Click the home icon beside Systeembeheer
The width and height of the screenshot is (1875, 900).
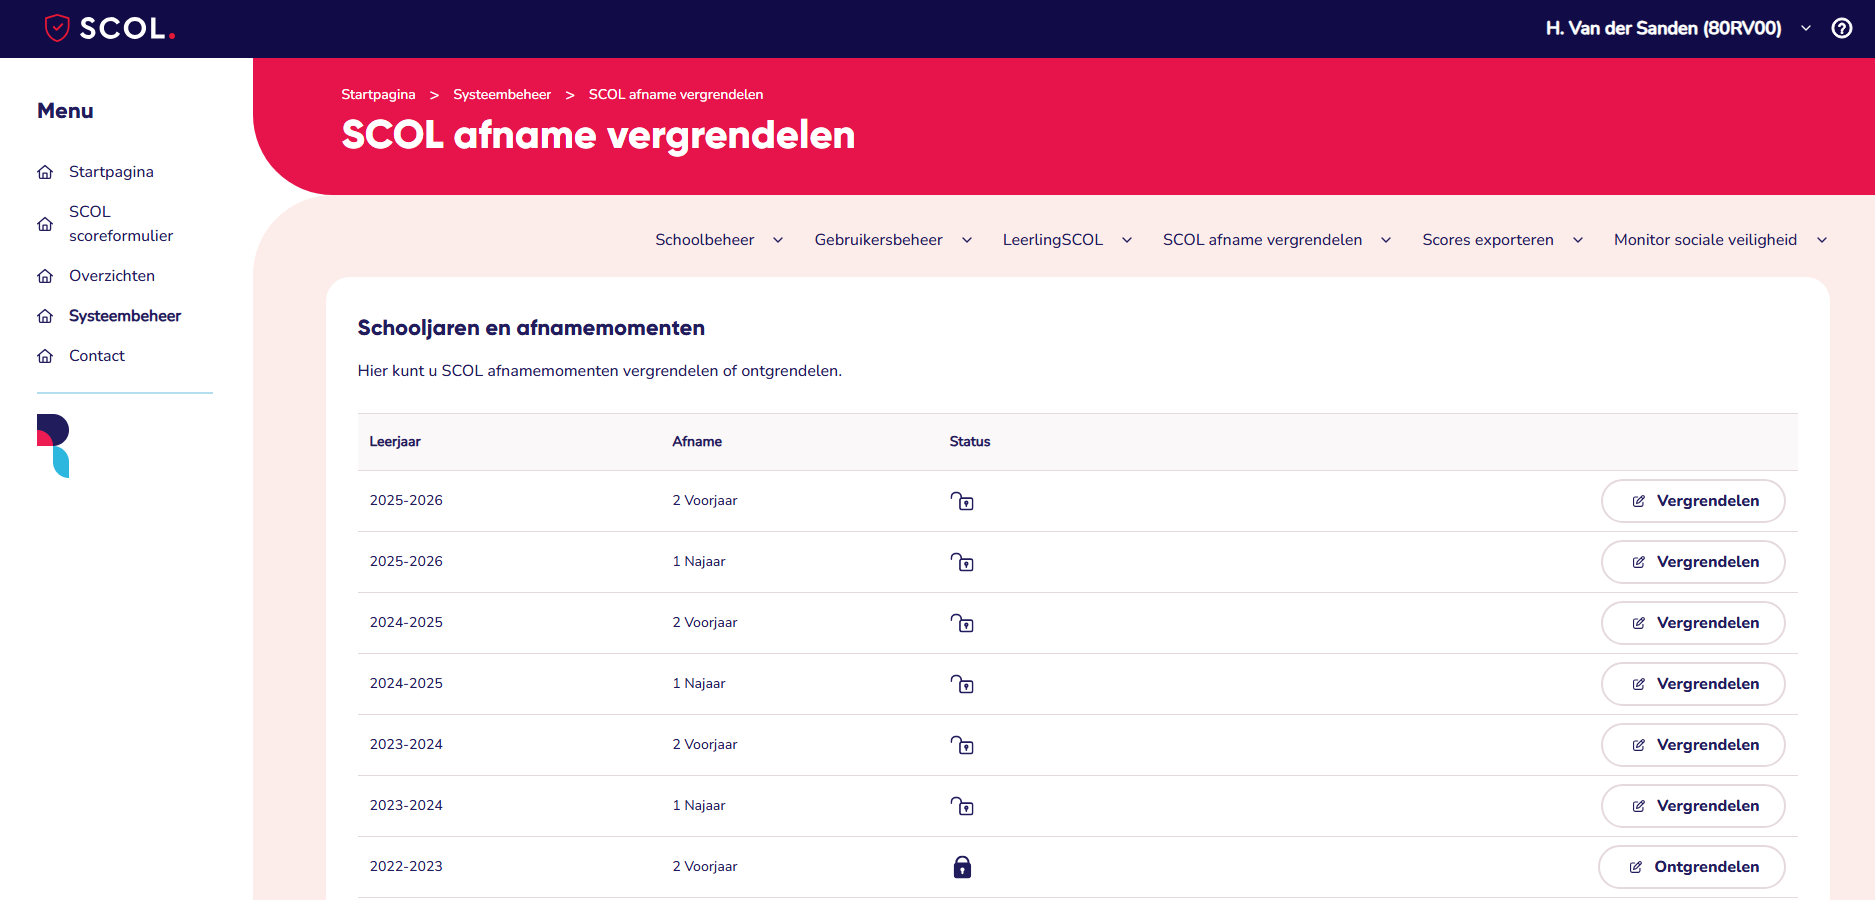(x=45, y=316)
